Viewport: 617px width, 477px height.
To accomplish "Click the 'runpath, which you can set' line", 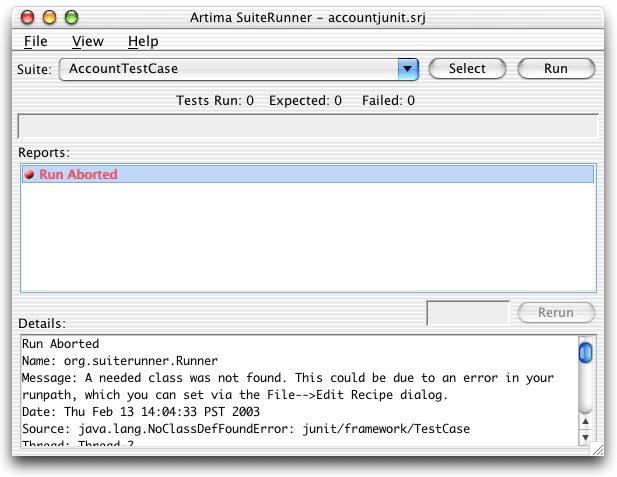I will (x=235, y=395).
